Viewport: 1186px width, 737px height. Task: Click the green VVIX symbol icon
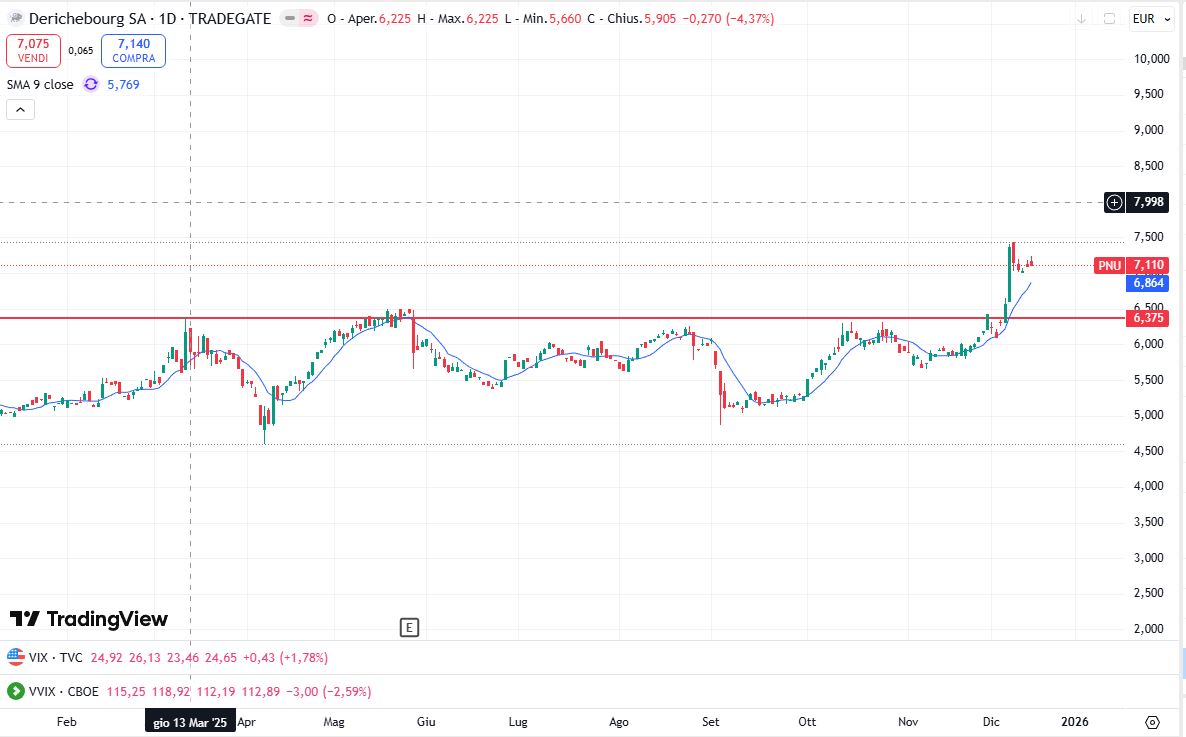click(x=16, y=691)
